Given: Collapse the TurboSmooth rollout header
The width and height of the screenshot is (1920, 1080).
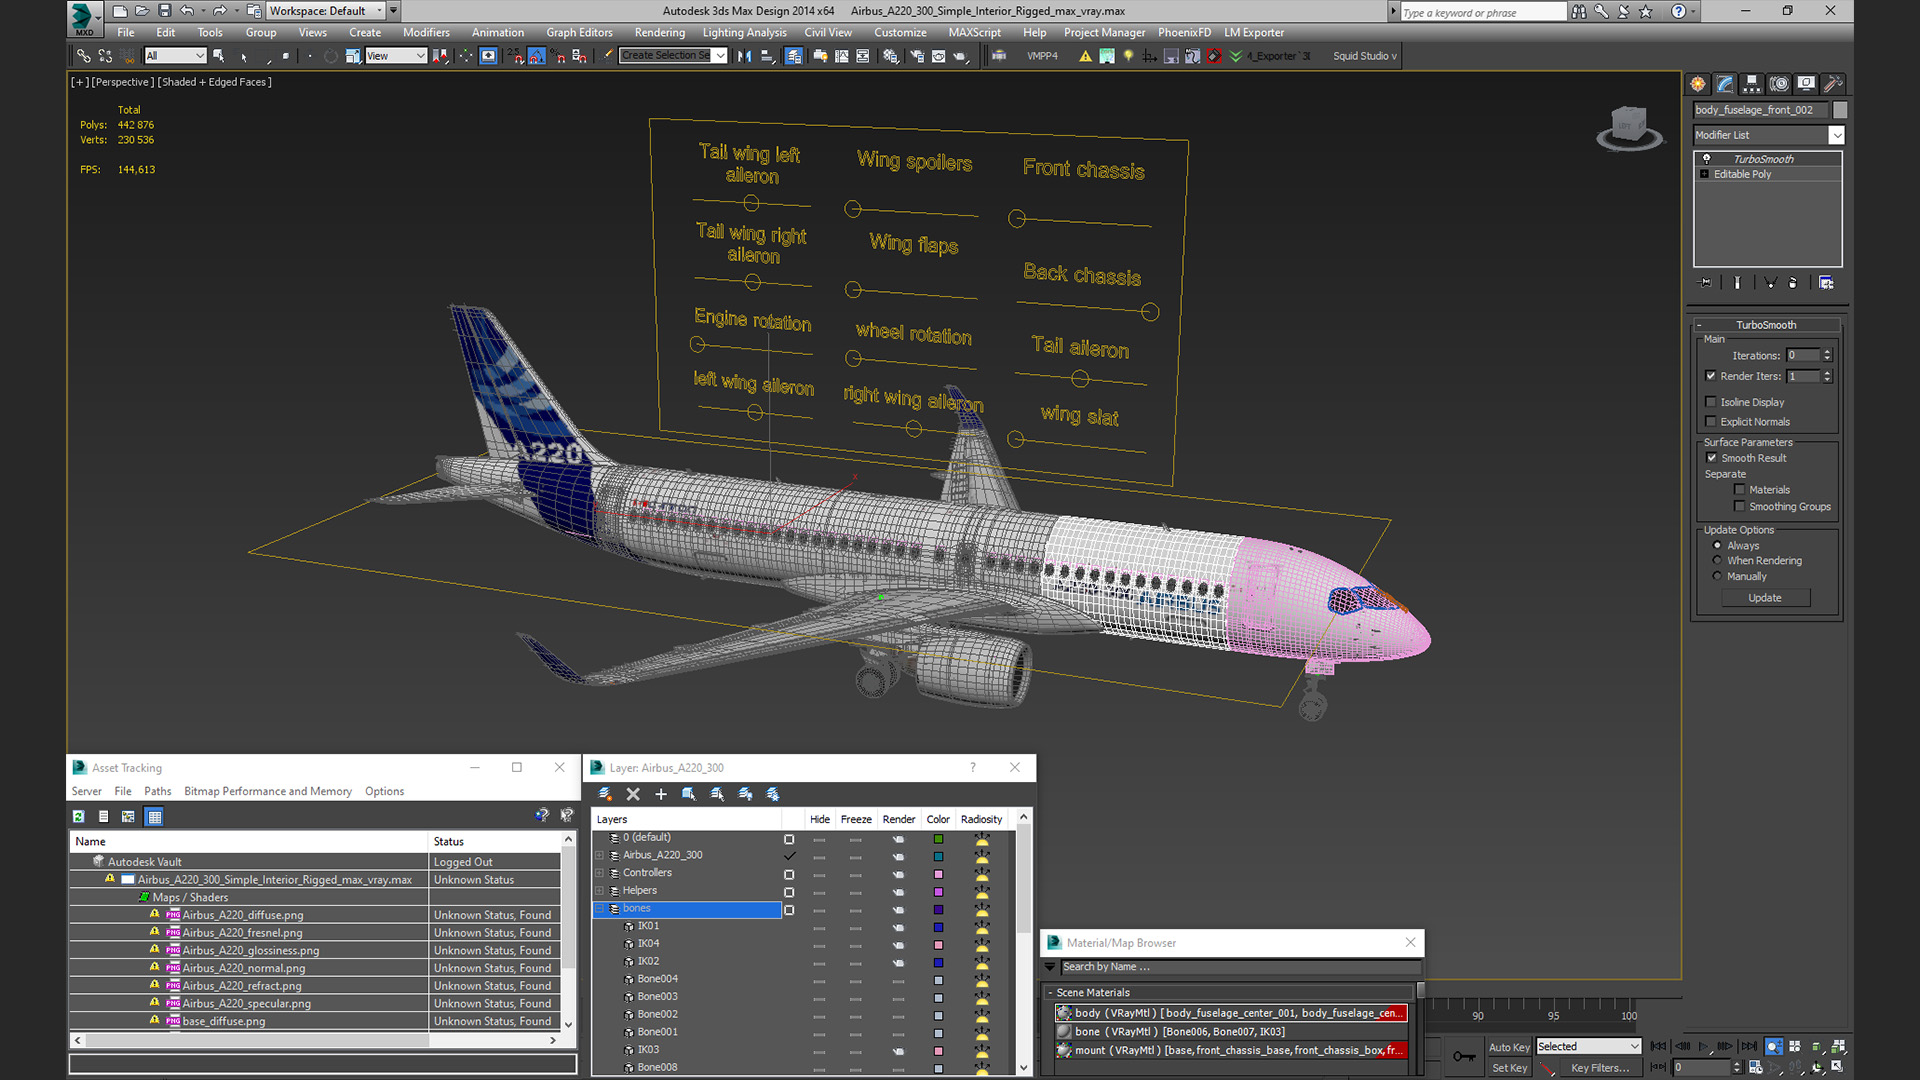Looking at the screenshot, I should pos(1766,325).
